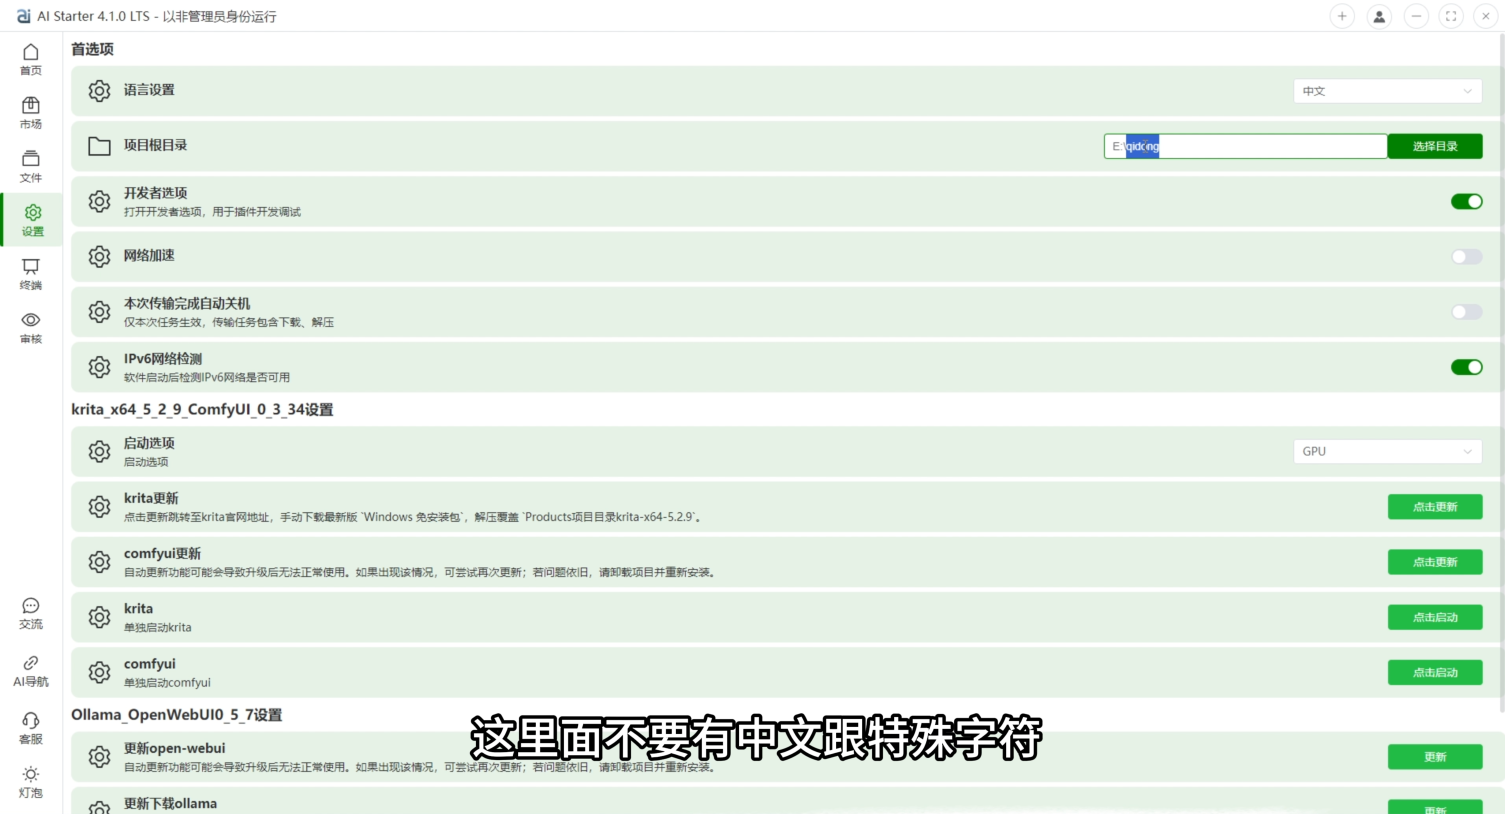Click the 单独启动comfyui description text
The width and height of the screenshot is (1505, 814).
(167, 683)
